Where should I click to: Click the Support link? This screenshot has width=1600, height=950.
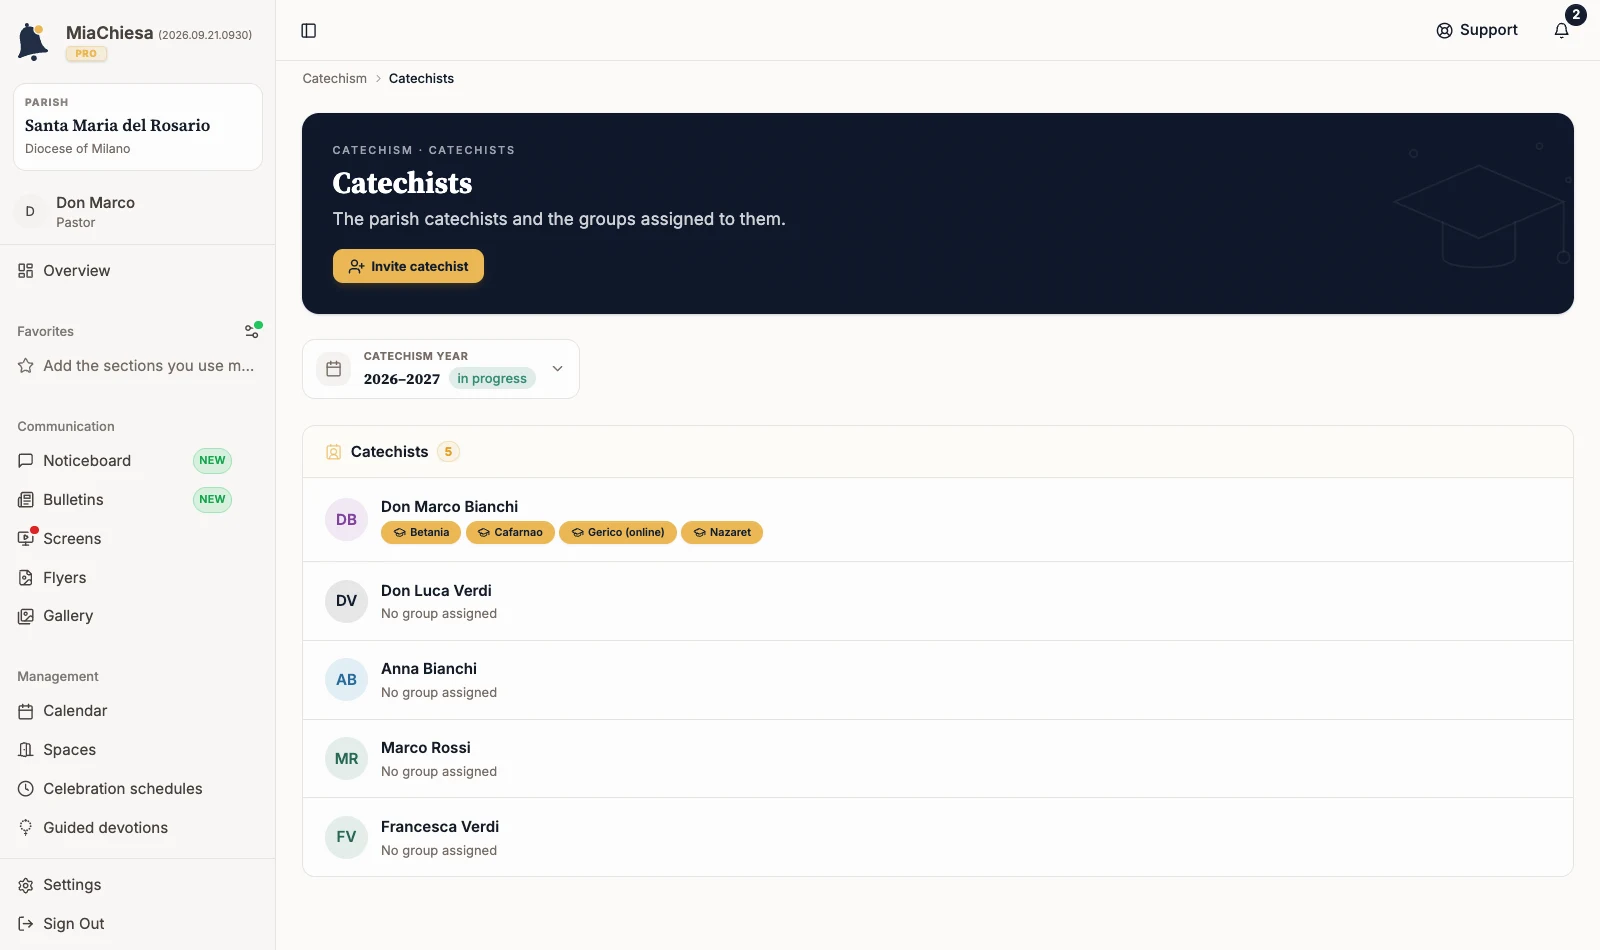pos(1477,31)
